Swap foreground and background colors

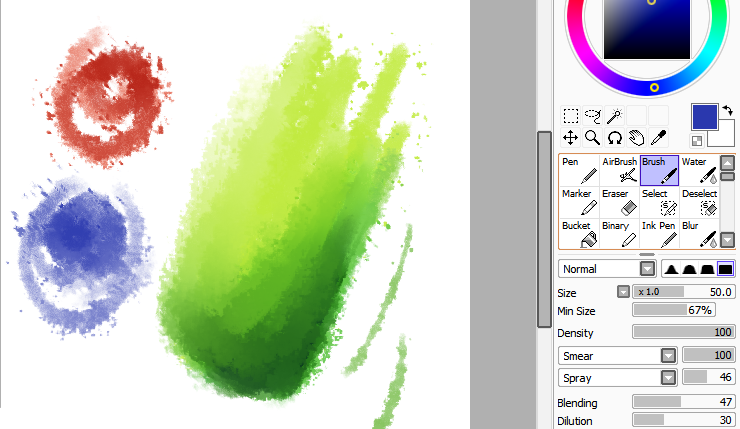click(x=728, y=110)
